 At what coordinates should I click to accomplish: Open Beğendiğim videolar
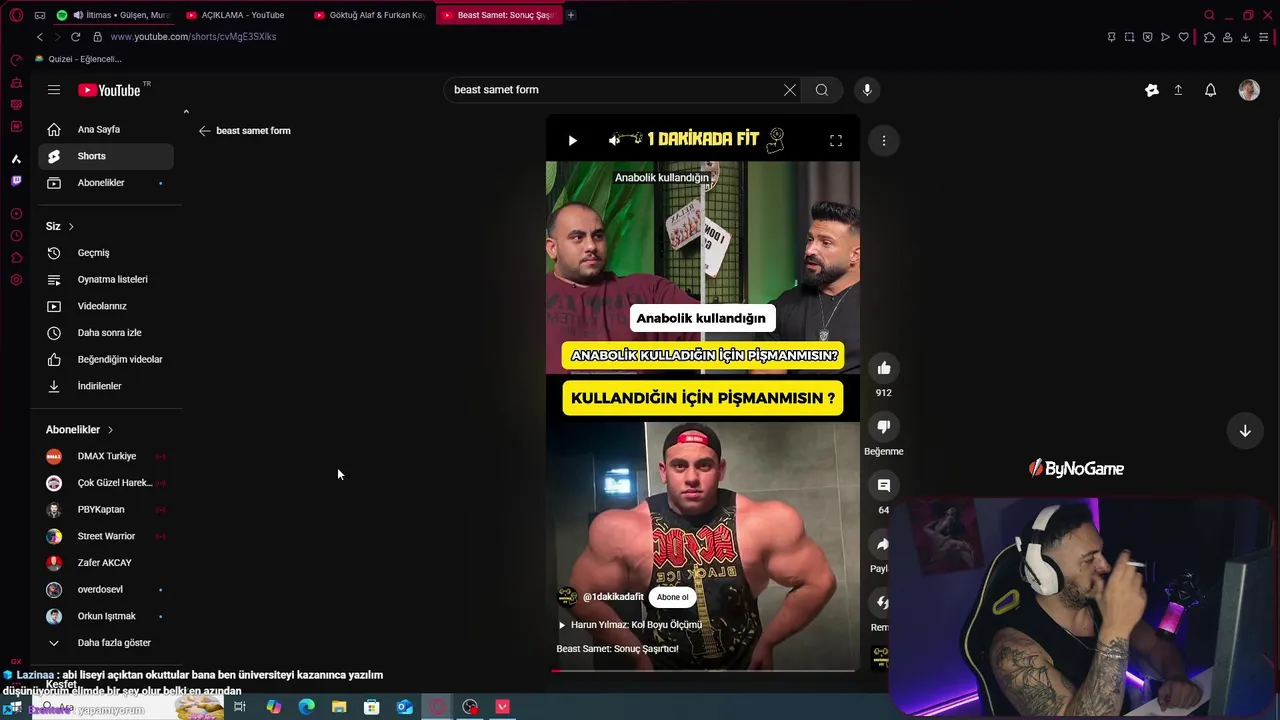tap(106, 360)
